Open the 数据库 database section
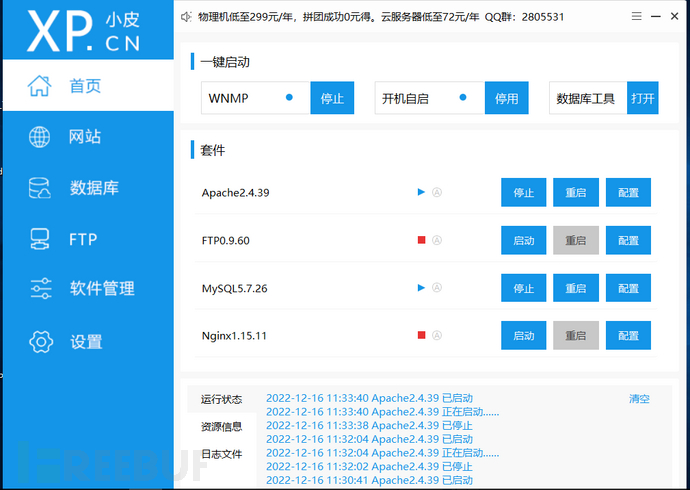The image size is (690, 490). coord(88,188)
